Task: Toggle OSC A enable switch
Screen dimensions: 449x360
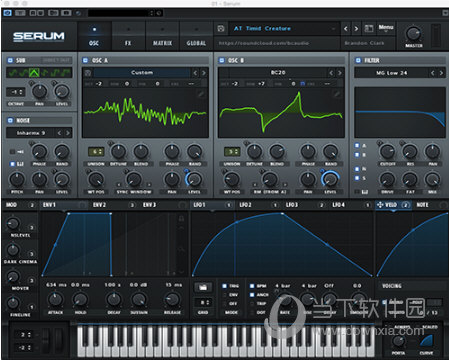Action: [85, 60]
